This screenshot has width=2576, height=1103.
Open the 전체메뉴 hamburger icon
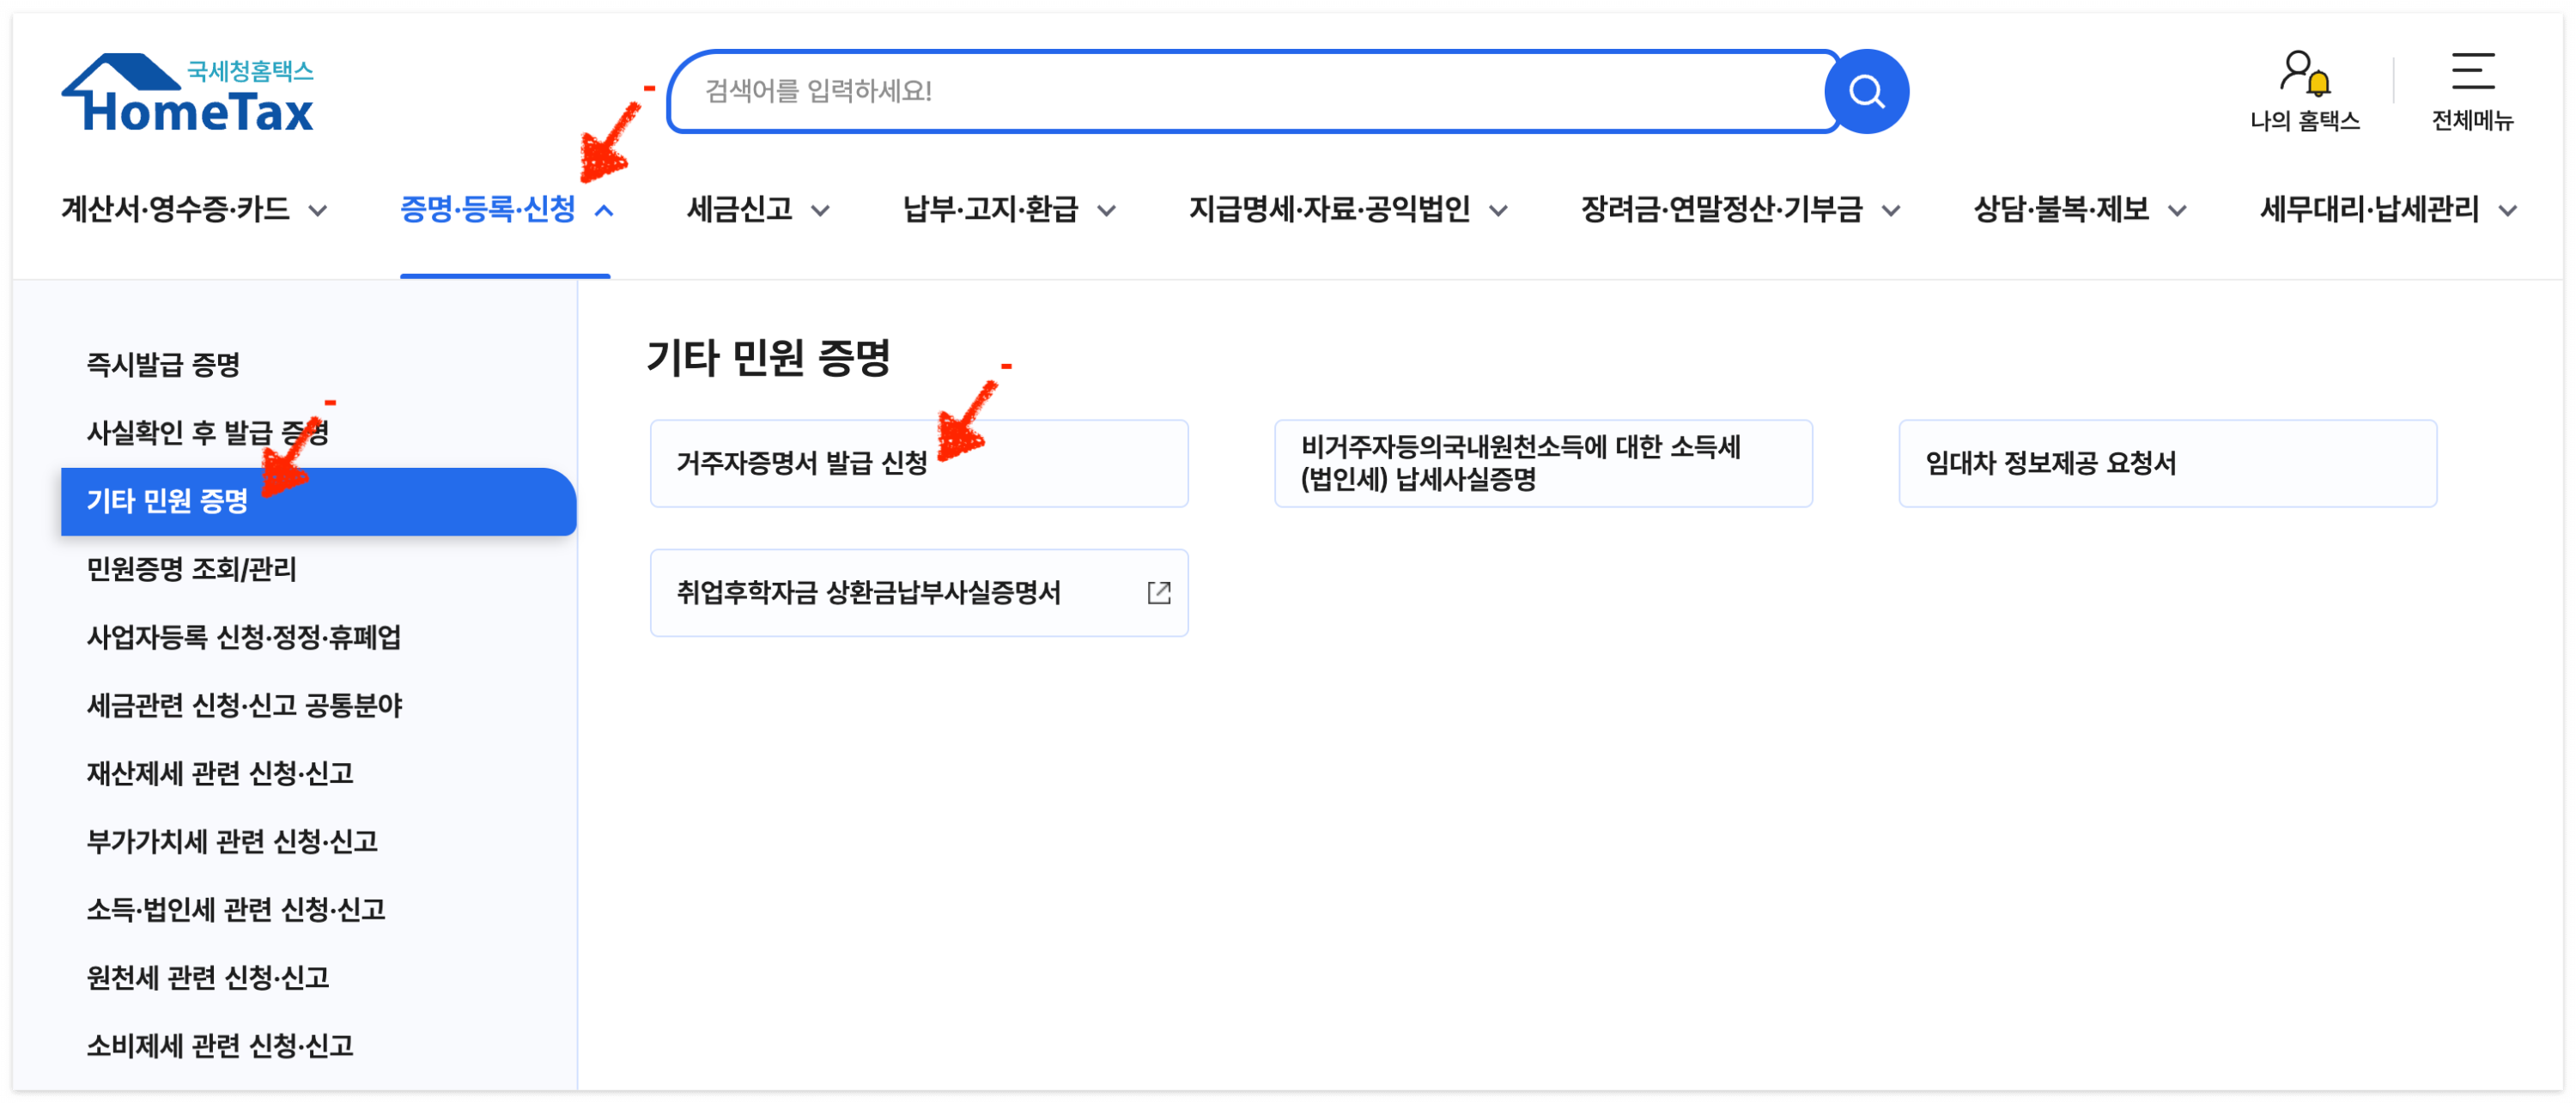tap(2472, 71)
